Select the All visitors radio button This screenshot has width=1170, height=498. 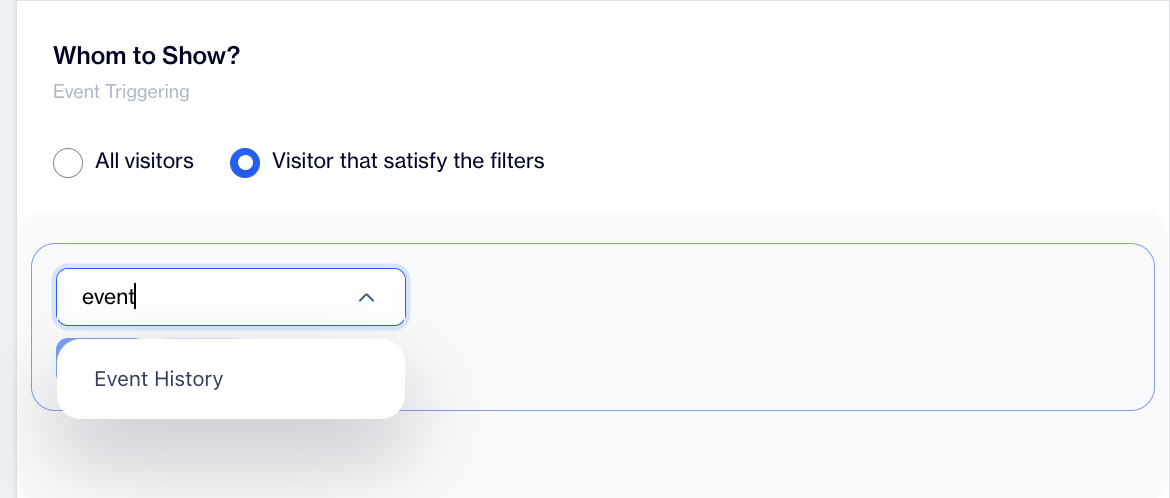[68, 162]
